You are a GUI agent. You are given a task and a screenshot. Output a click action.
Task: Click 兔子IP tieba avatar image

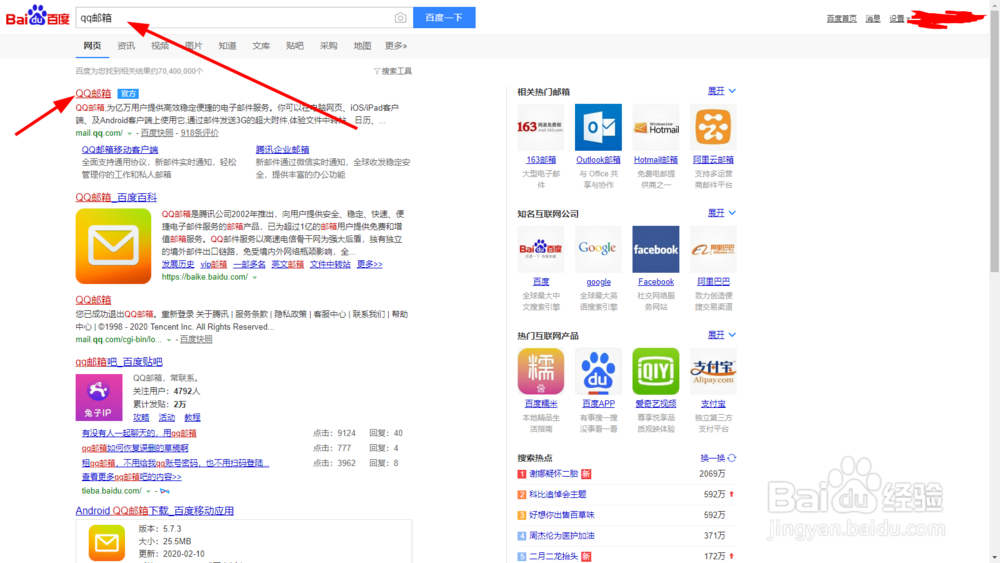(99, 397)
